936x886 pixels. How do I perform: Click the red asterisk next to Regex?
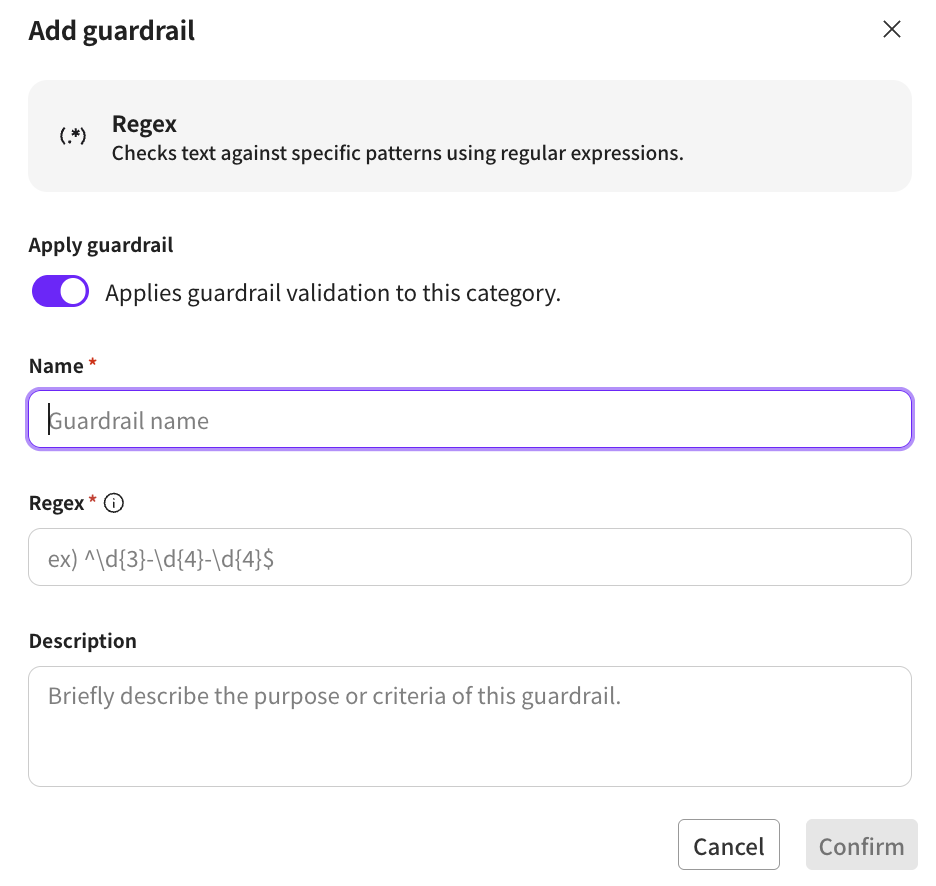click(94, 502)
